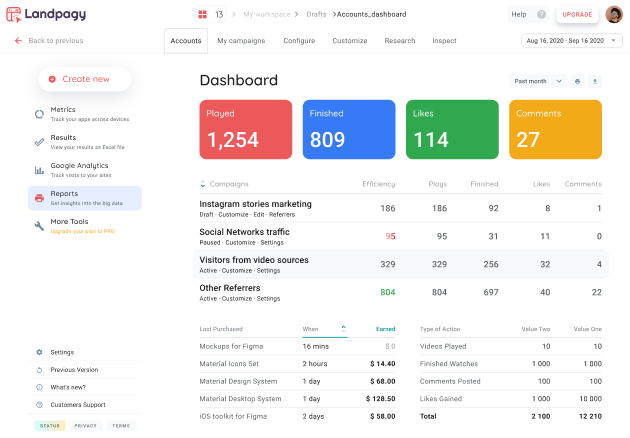
Task: Click the help question mark icon
Action: coord(541,15)
